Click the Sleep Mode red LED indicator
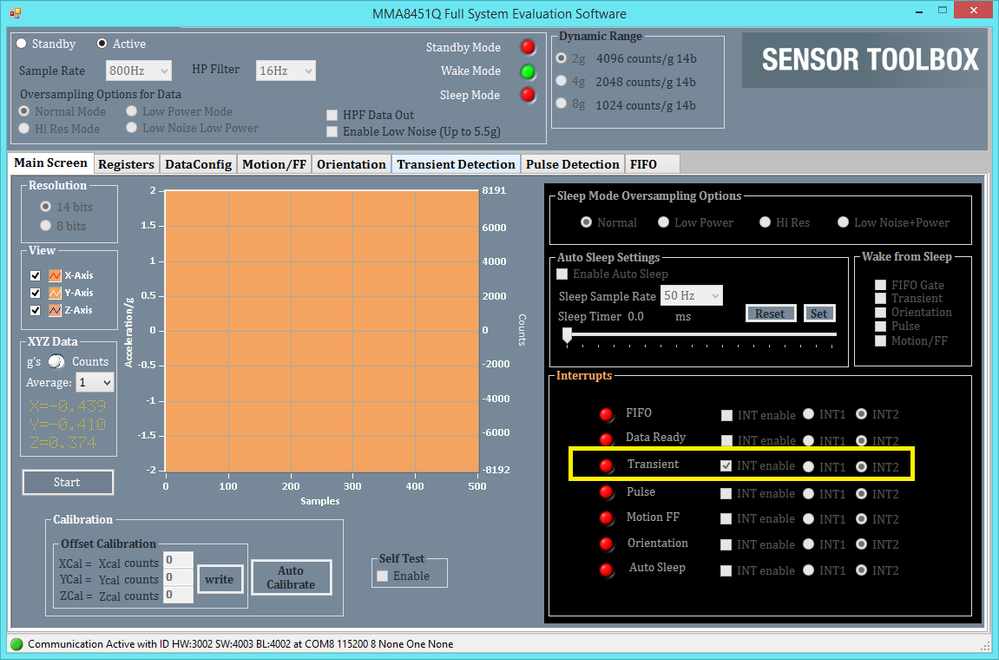999x660 pixels. click(528, 95)
